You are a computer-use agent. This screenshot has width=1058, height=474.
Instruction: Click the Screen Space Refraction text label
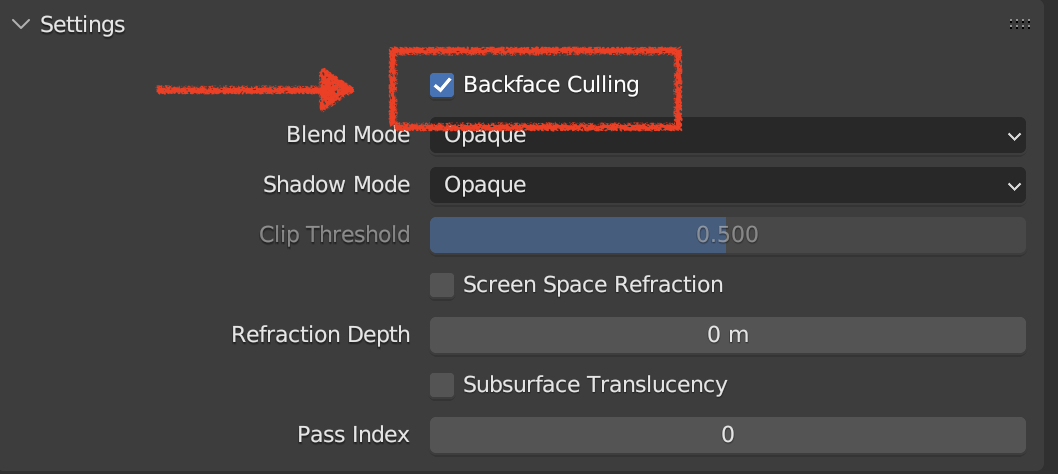click(x=593, y=285)
